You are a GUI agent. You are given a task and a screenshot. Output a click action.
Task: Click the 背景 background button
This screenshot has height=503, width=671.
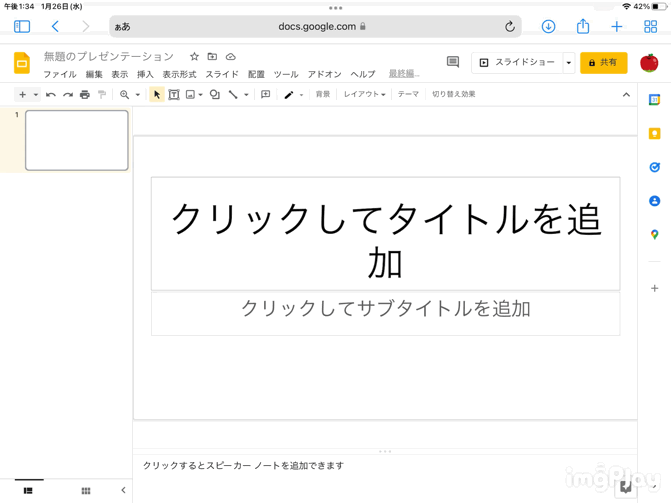(323, 94)
